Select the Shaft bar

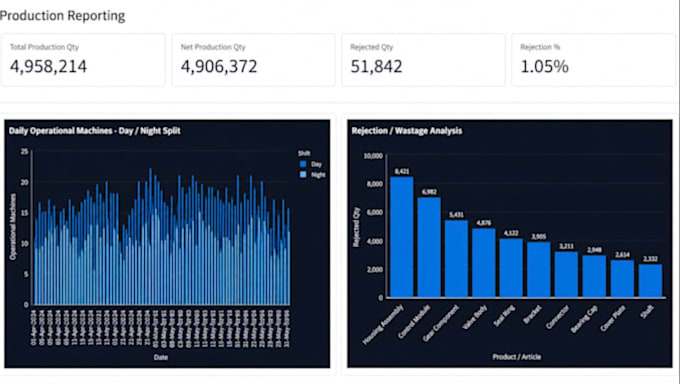(650, 281)
